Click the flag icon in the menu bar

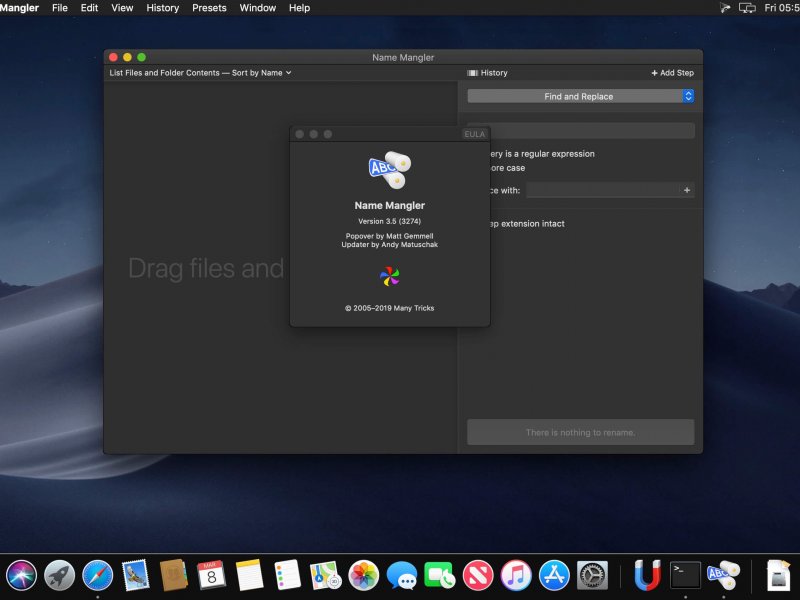[724, 8]
